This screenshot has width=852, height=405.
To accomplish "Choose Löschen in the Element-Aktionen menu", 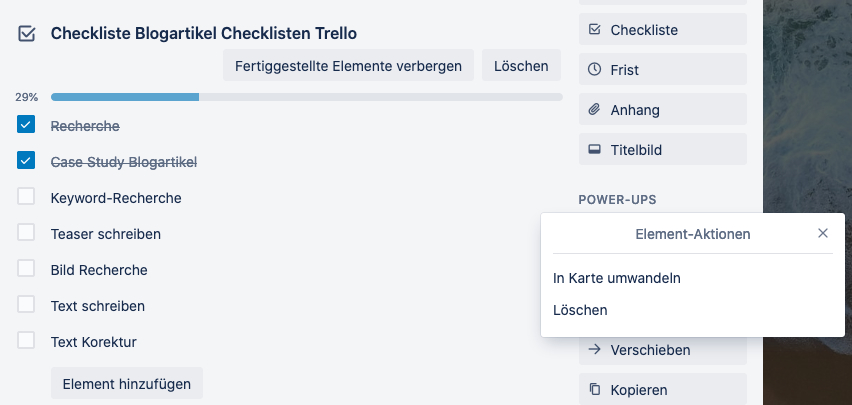I will [x=580, y=310].
